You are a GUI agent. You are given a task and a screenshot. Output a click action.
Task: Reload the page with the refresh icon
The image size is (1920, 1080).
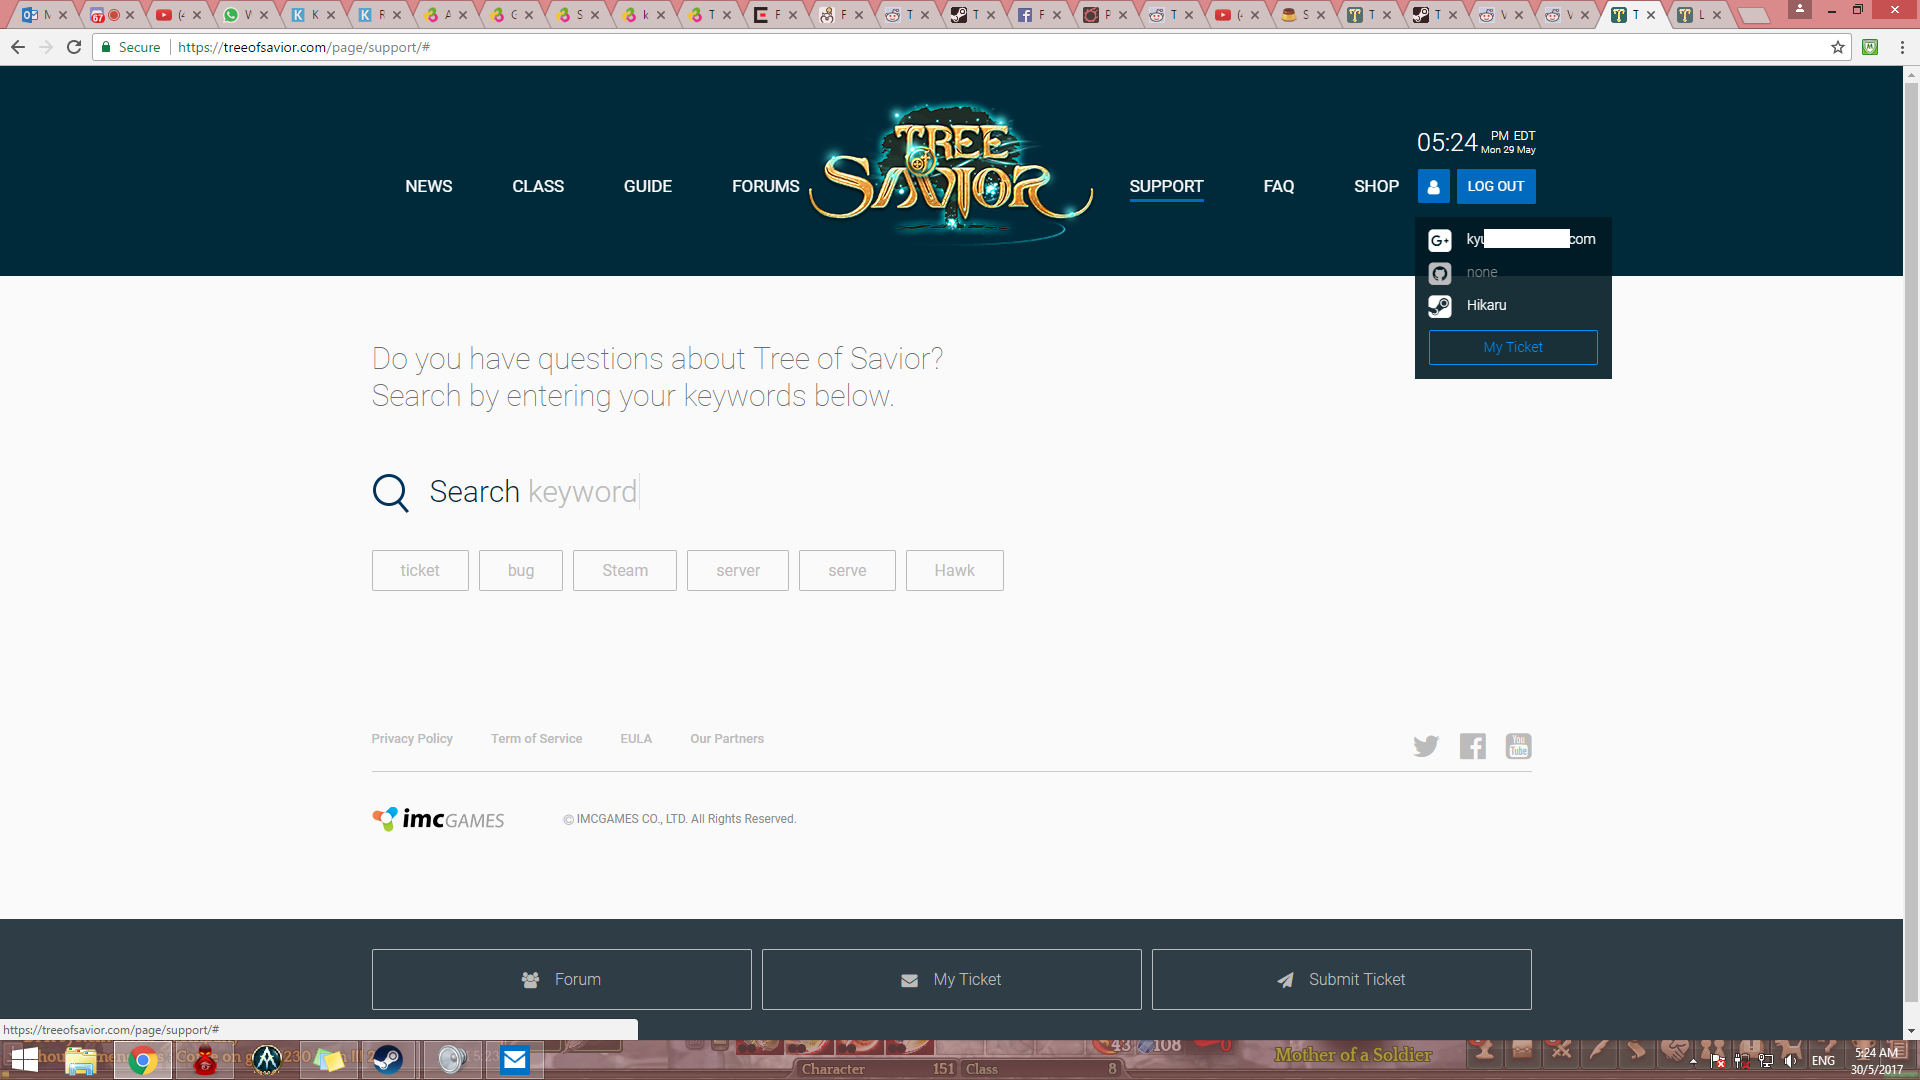74,47
